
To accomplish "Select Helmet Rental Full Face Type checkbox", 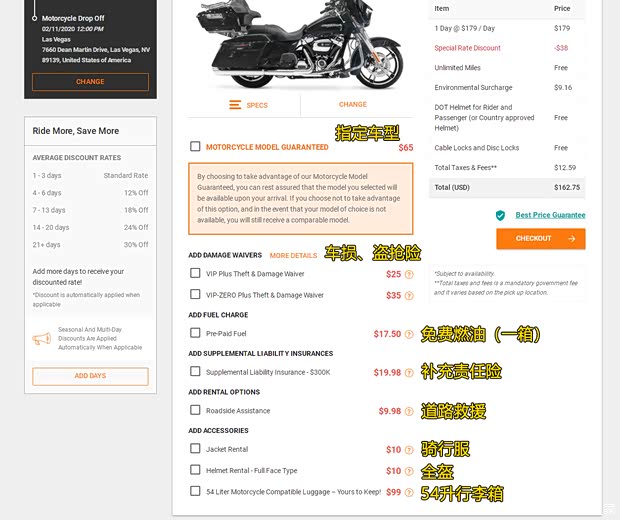I will click(x=195, y=470).
